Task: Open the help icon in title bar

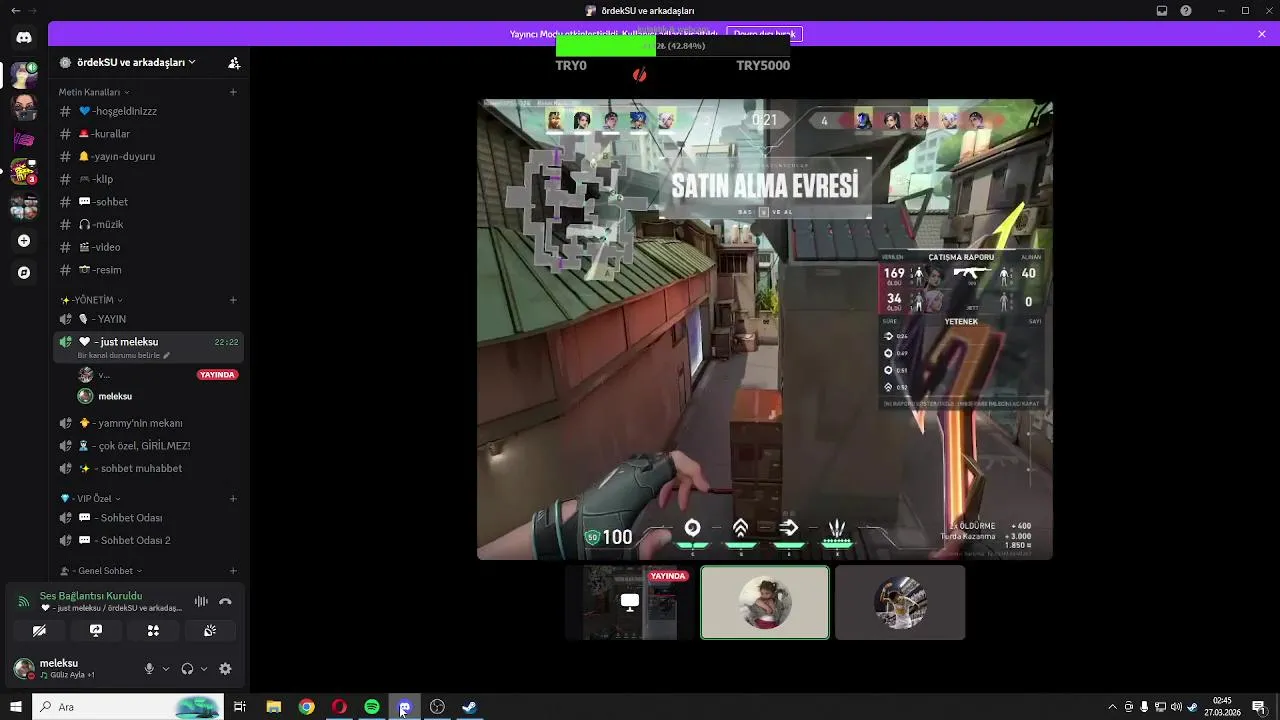Action: click(x=1186, y=11)
